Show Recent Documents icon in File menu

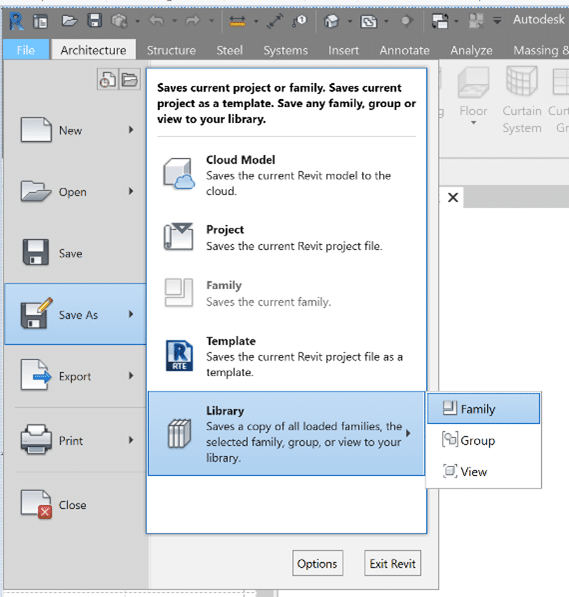click(x=108, y=80)
